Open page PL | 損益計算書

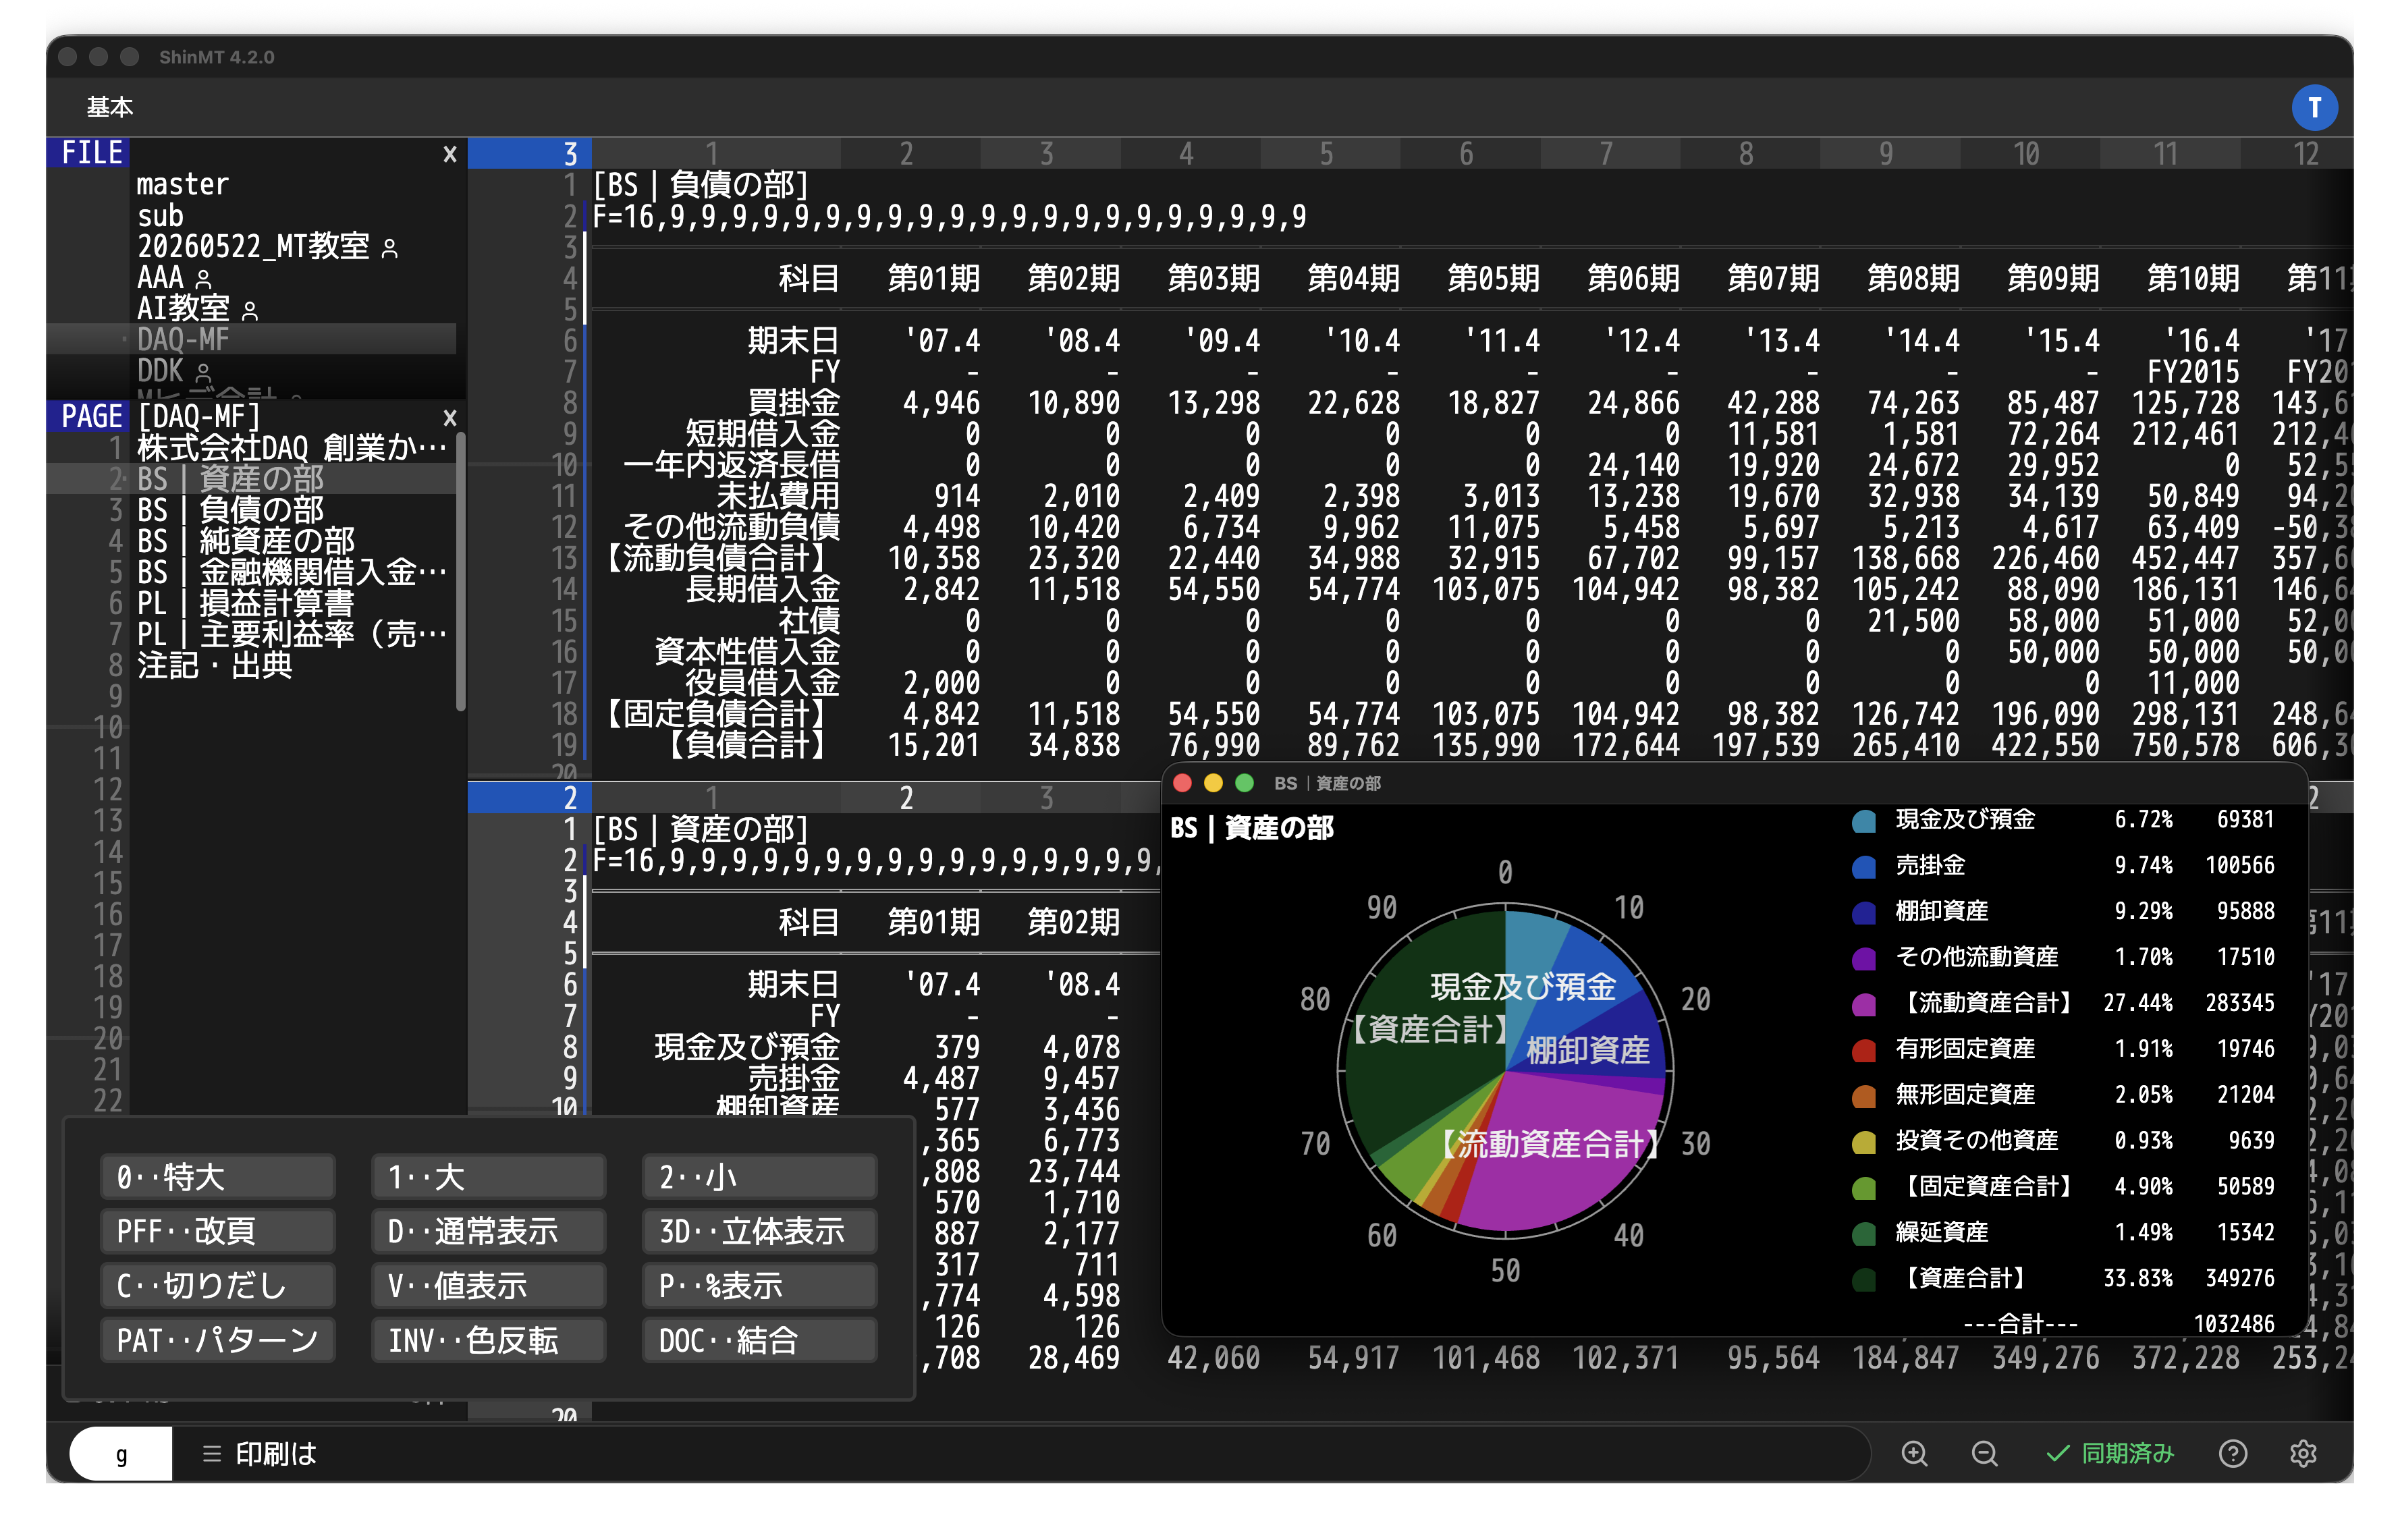246,603
